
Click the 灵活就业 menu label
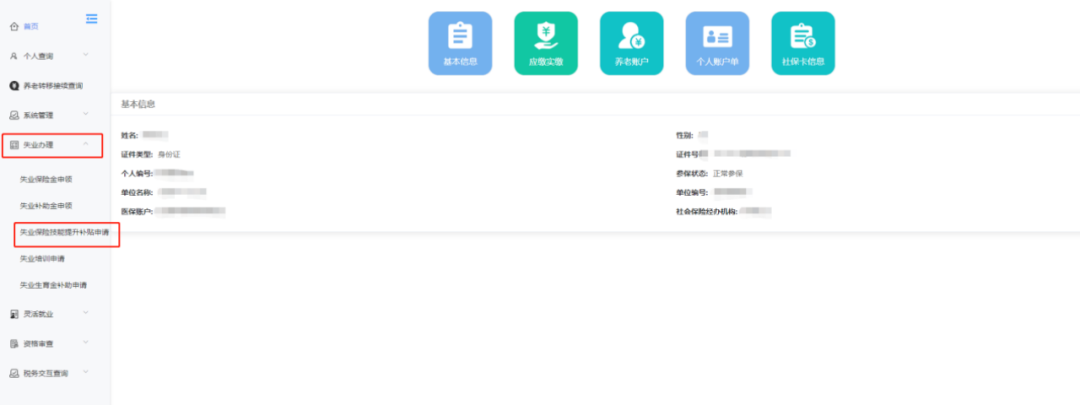pos(38,314)
